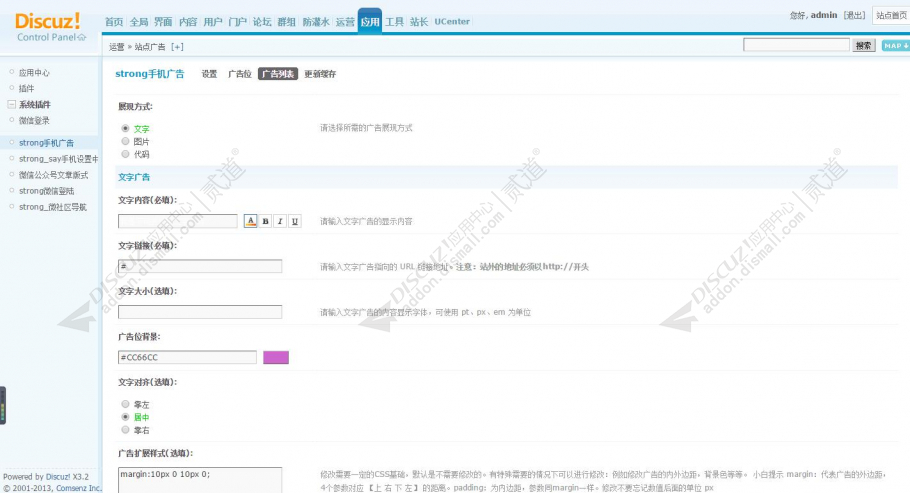This screenshot has width=910, height=493.
Task: Open 插件 in the sidebar
Action: [26, 88]
